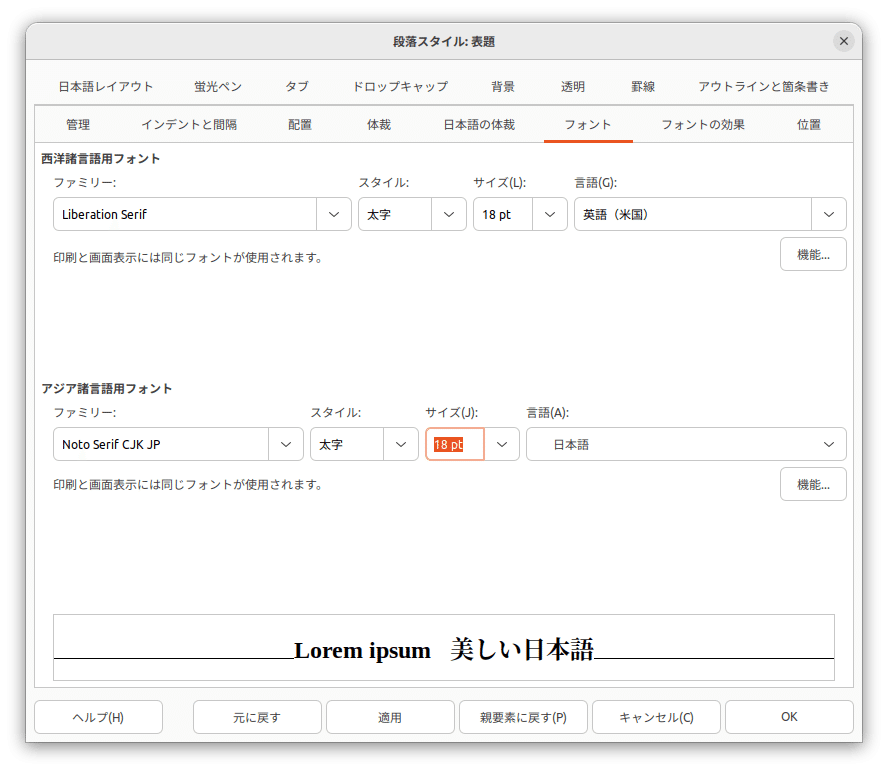Confirm with the OK button

click(789, 717)
